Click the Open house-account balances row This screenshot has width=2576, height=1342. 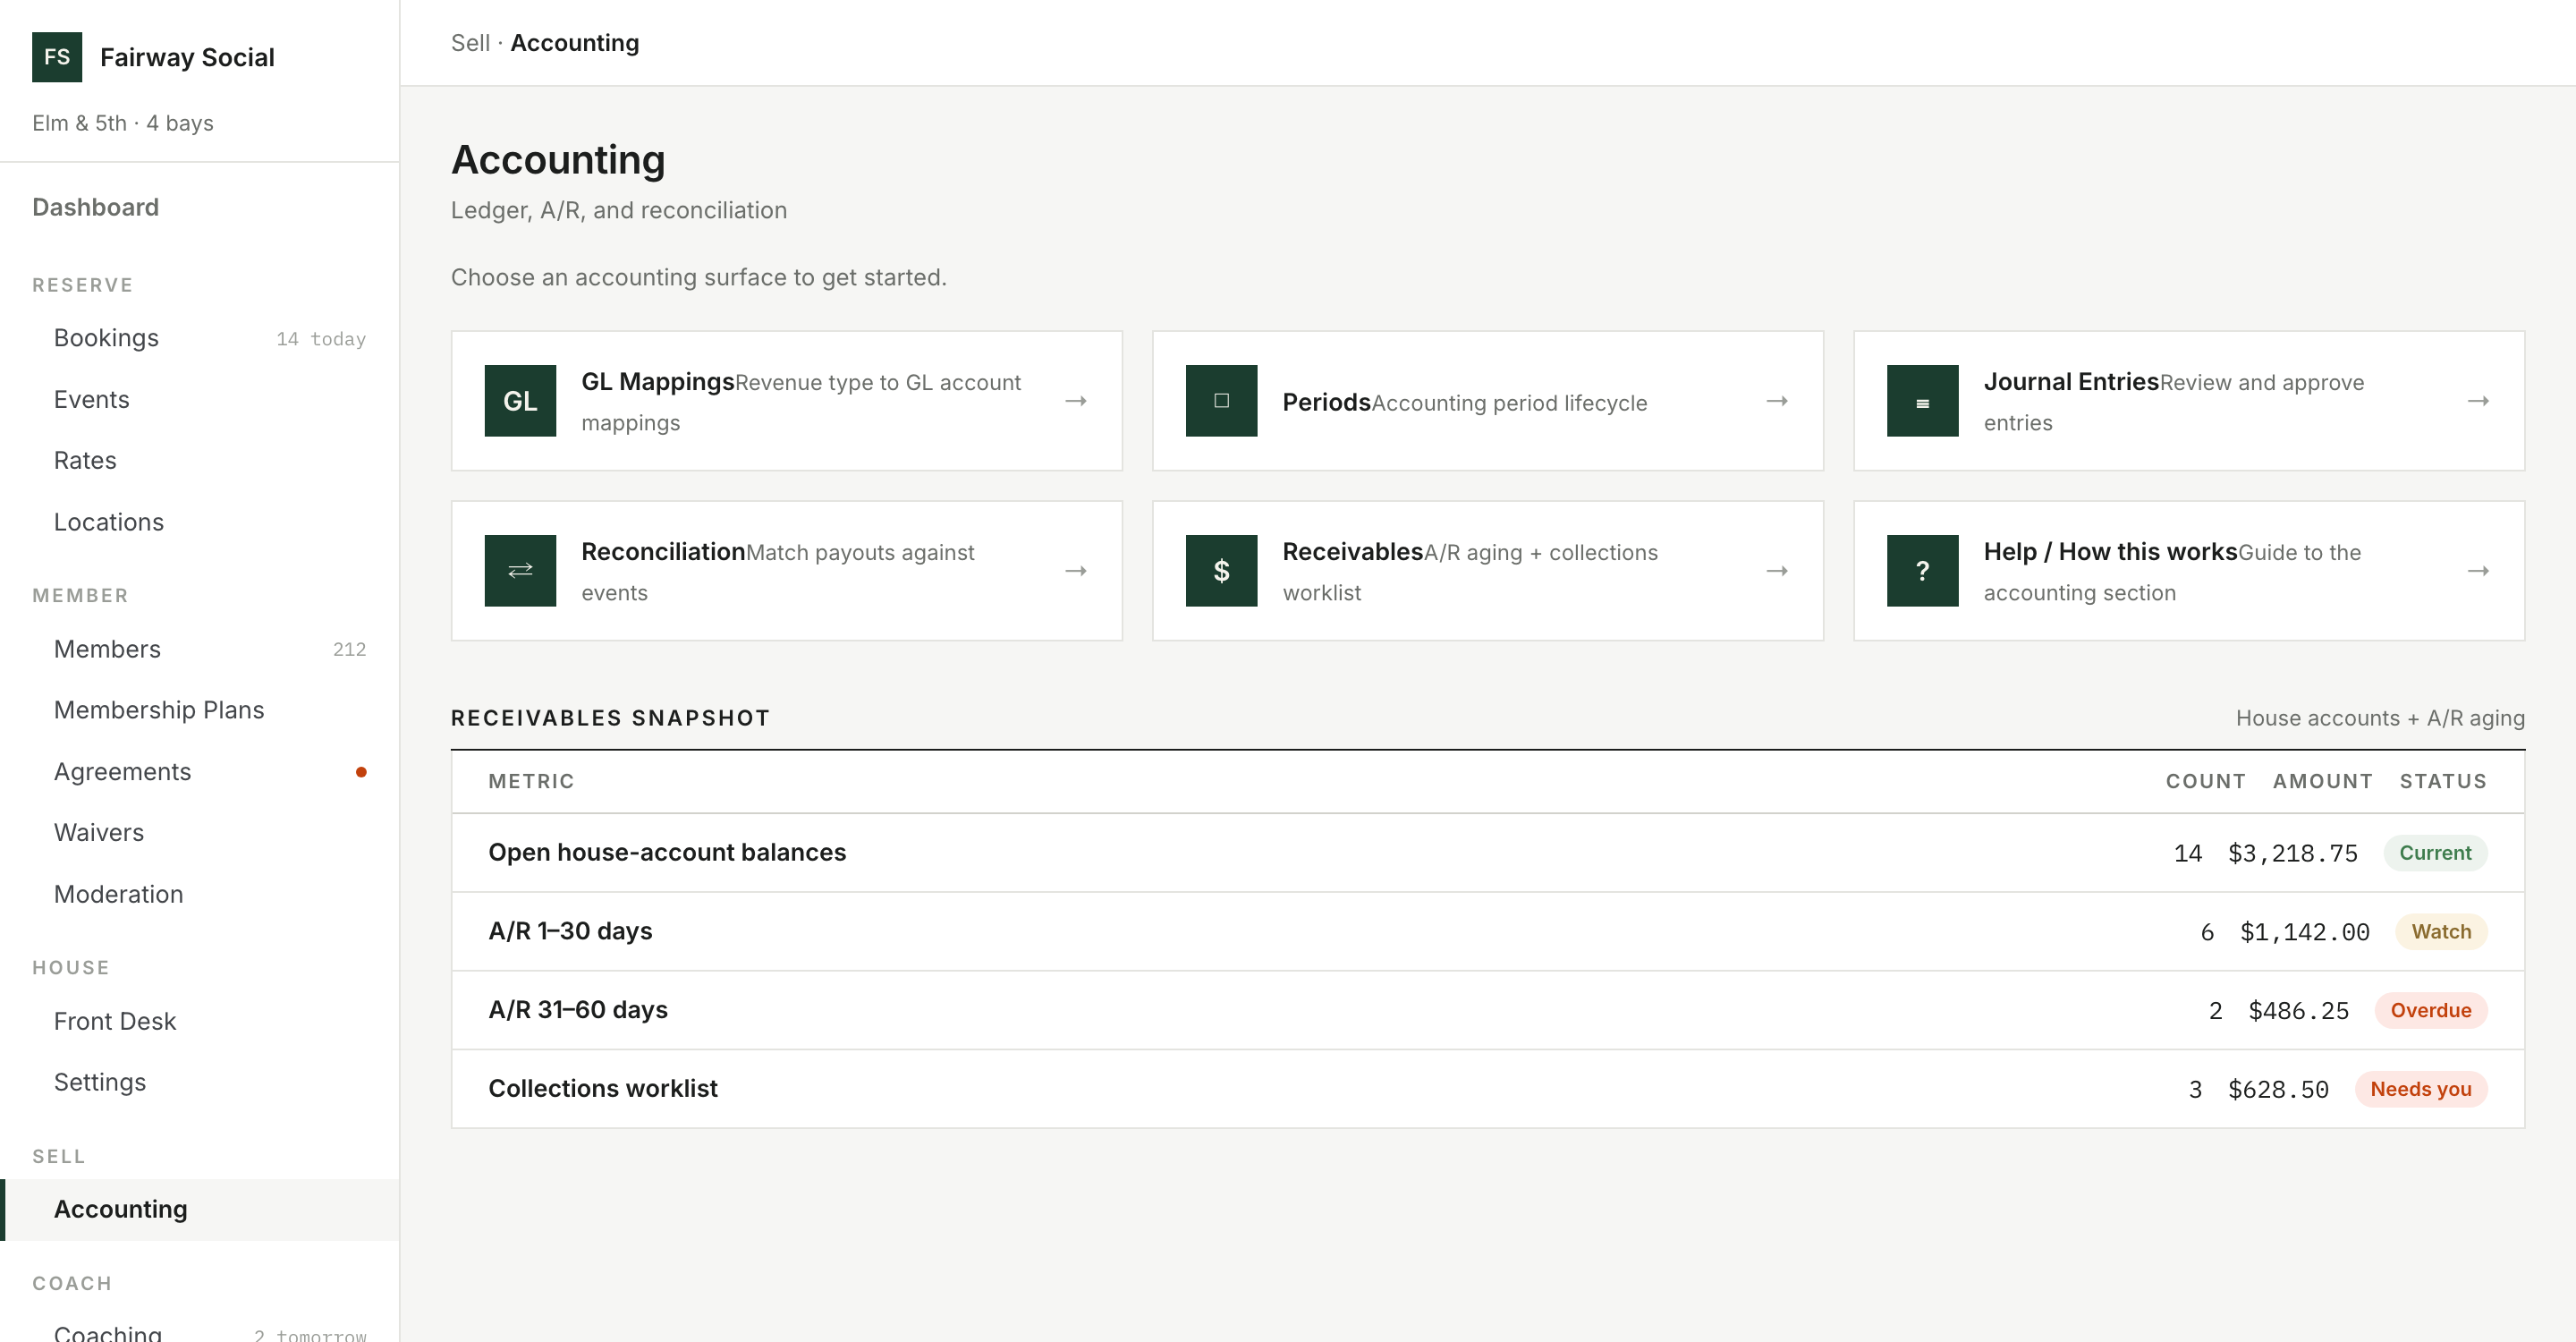click(1488, 852)
